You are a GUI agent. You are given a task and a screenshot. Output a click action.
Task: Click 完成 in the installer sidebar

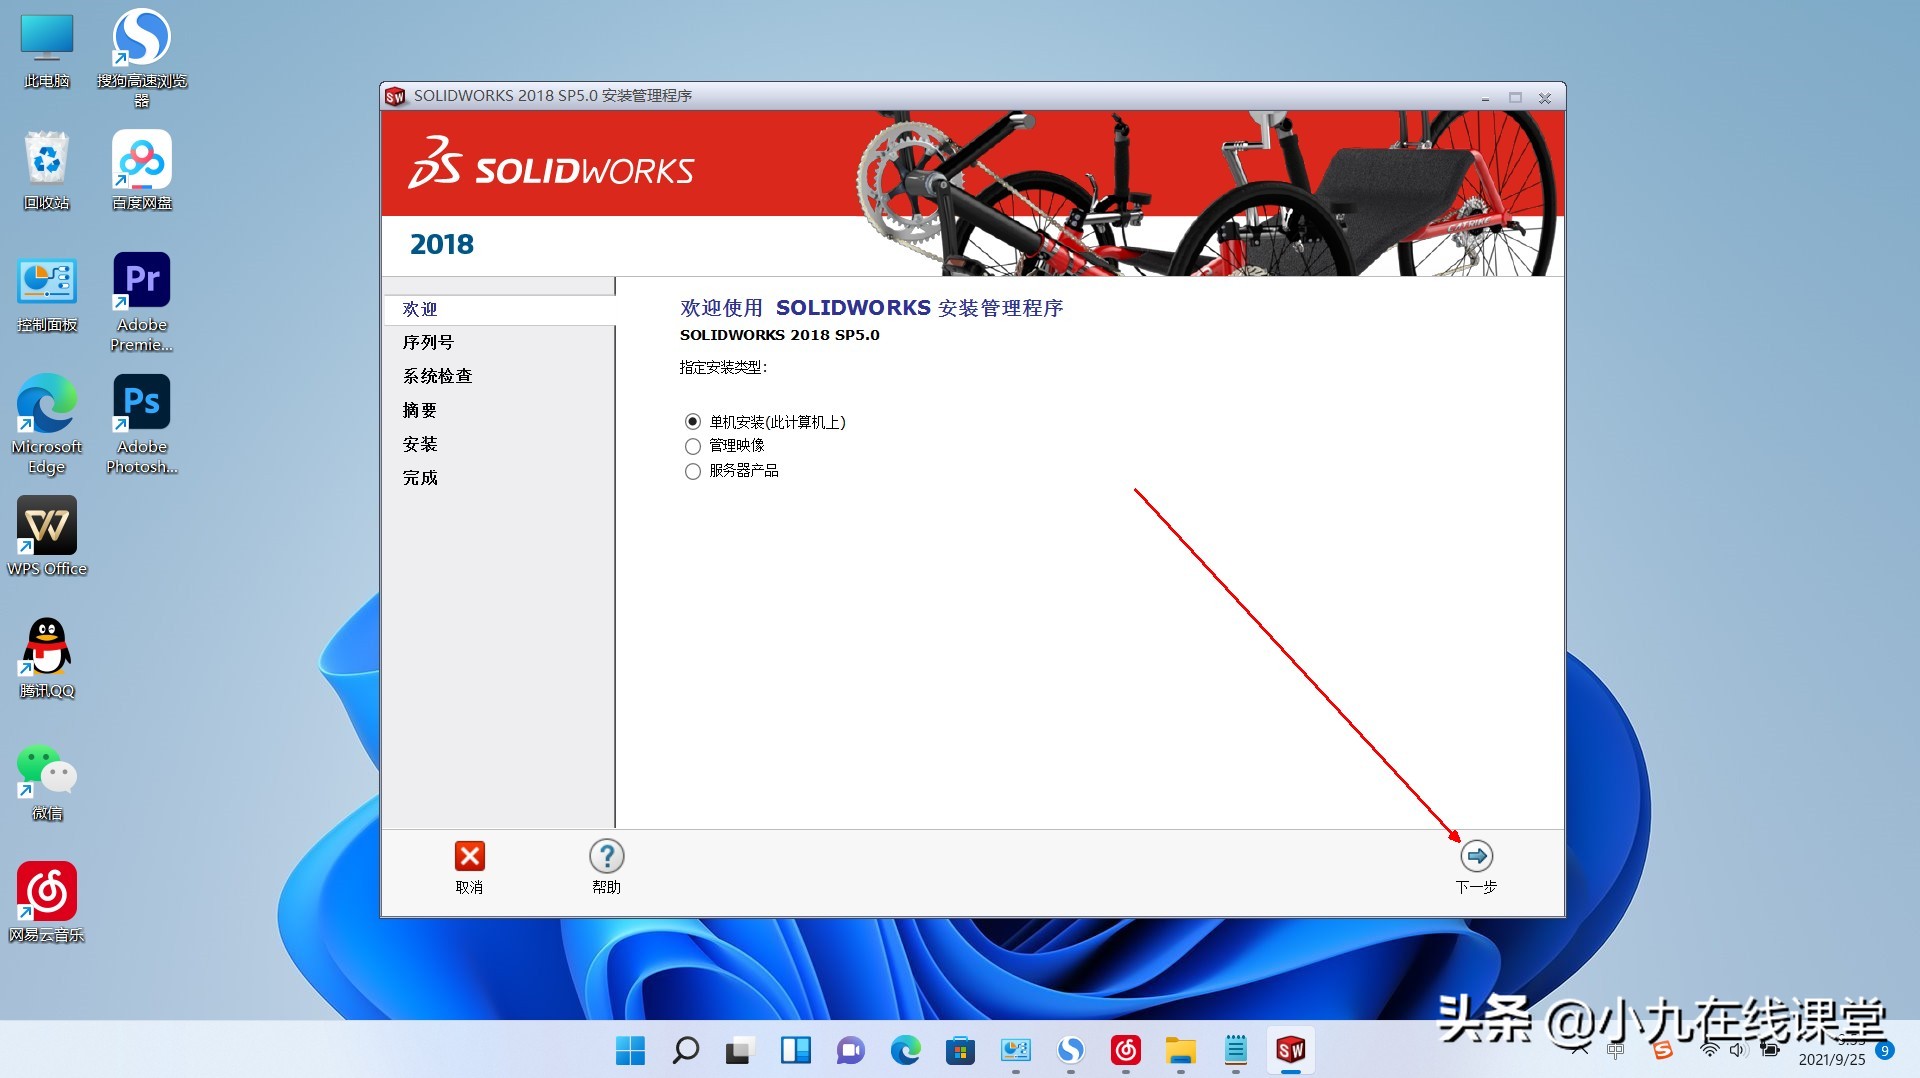pos(420,478)
